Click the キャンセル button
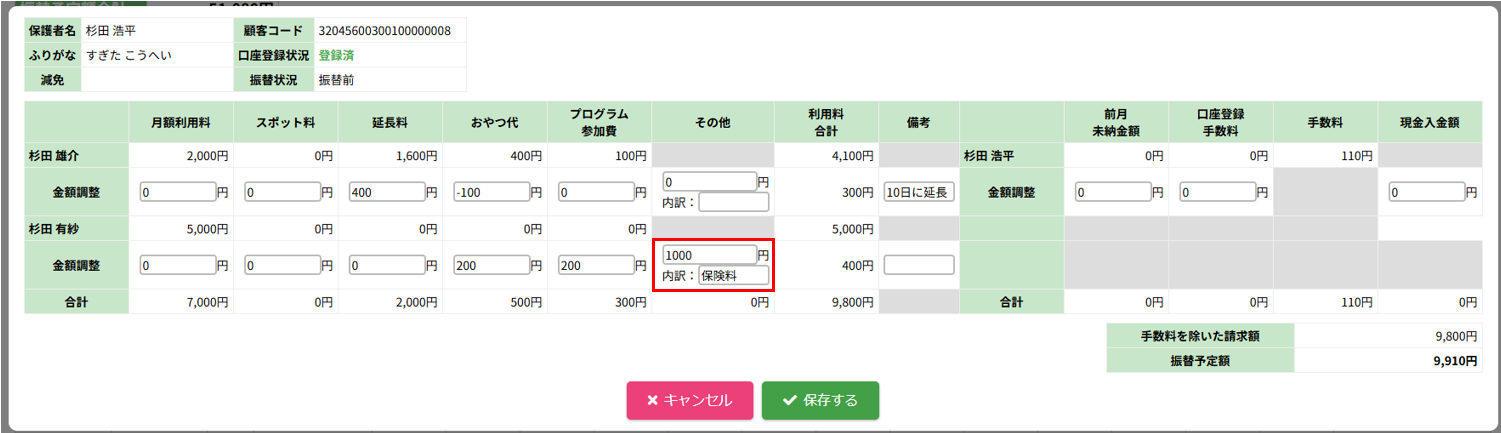1501x433 pixels. (x=689, y=400)
